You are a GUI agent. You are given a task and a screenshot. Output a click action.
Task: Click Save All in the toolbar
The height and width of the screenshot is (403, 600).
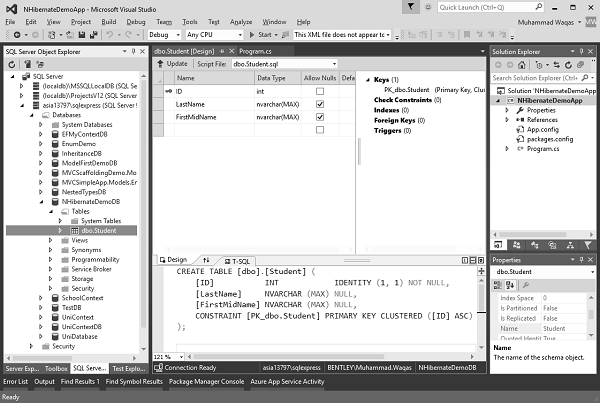click(93, 35)
